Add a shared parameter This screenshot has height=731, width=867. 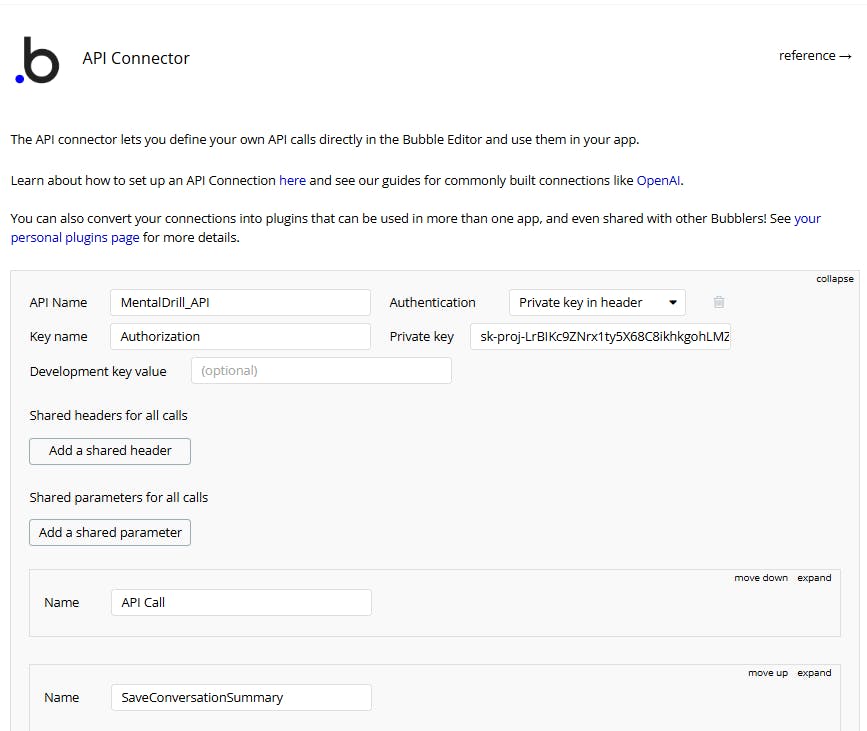(x=110, y=532)
